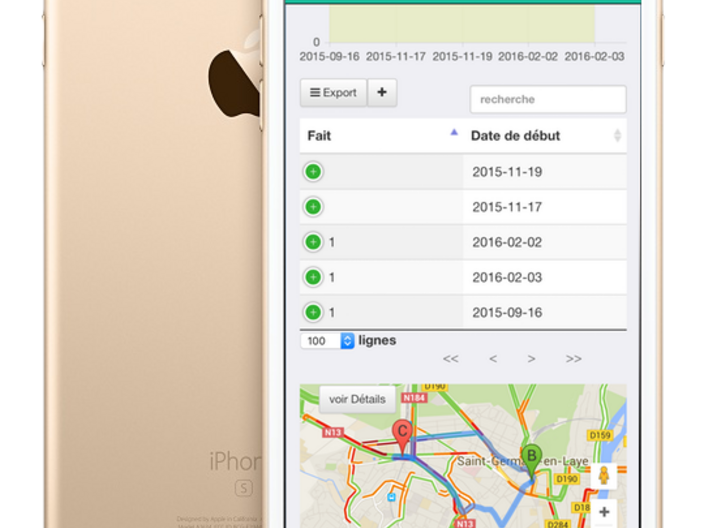The image size is (704, 528).
Task: Go to previous page with < link
Action: coord(493,359)
